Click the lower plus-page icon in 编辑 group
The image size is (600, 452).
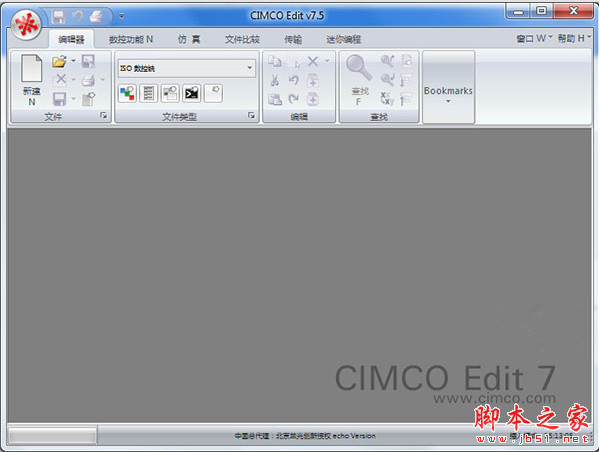tap(313, 99)
